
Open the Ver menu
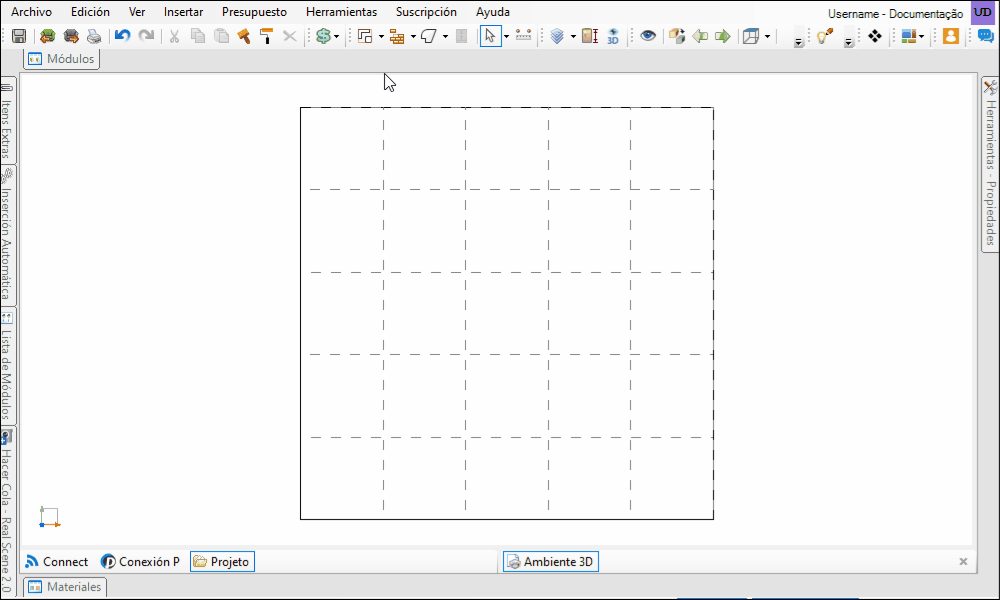pos(136,12)
